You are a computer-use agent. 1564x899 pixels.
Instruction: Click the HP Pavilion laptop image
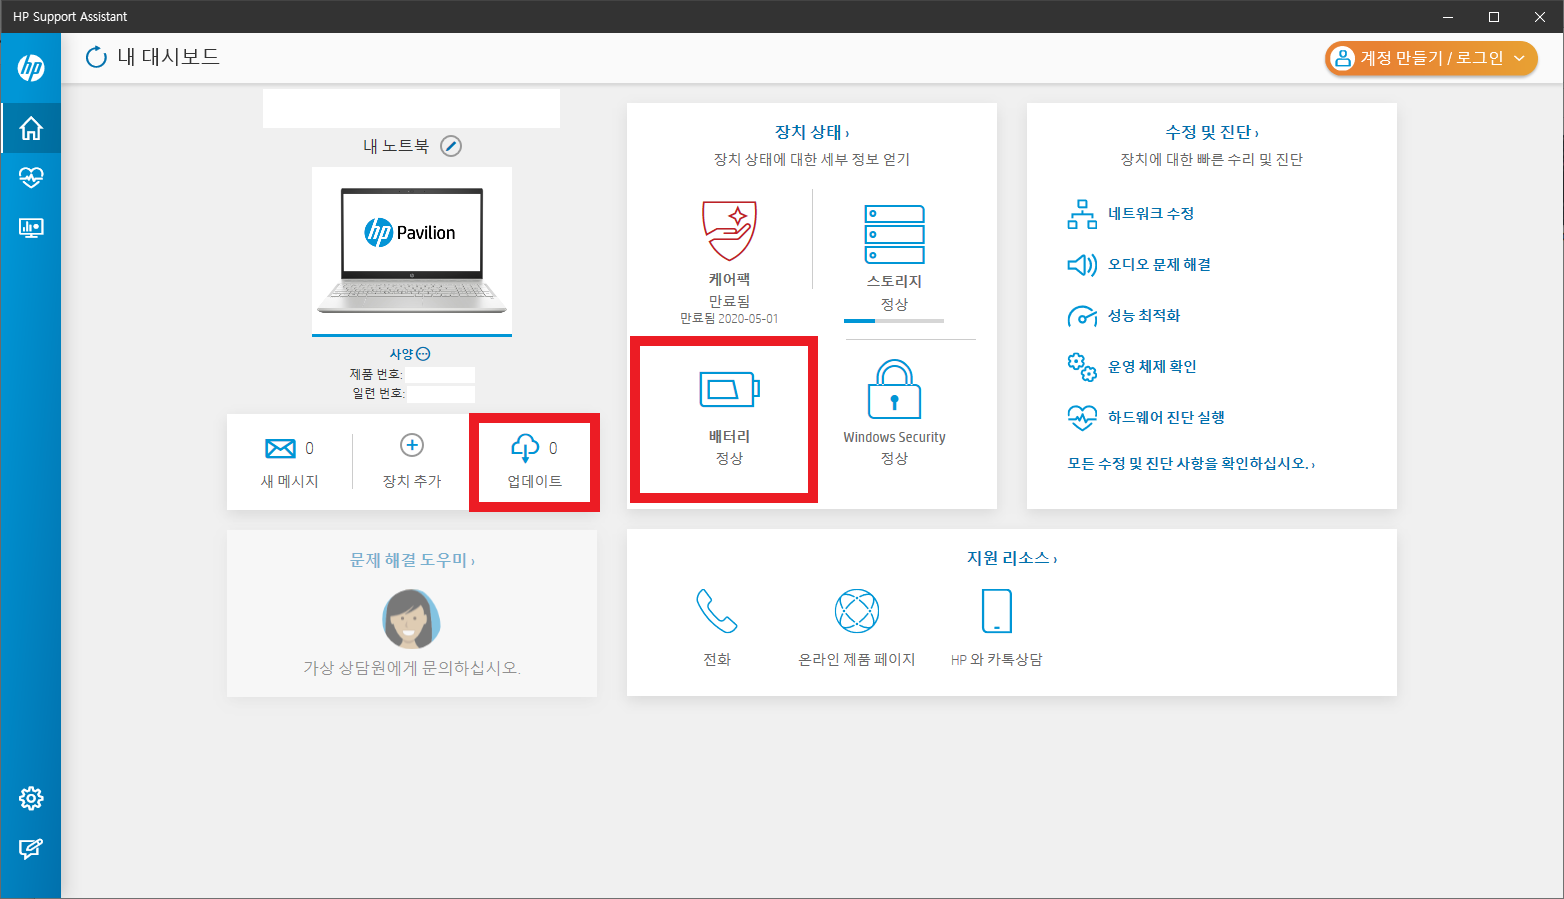pos(412,251)
